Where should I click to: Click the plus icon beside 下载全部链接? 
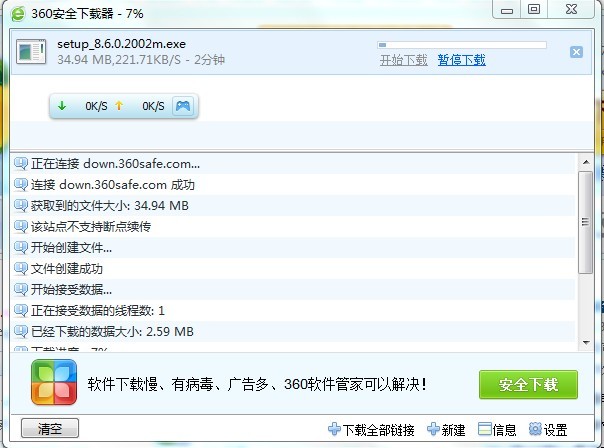click(334, 429)
